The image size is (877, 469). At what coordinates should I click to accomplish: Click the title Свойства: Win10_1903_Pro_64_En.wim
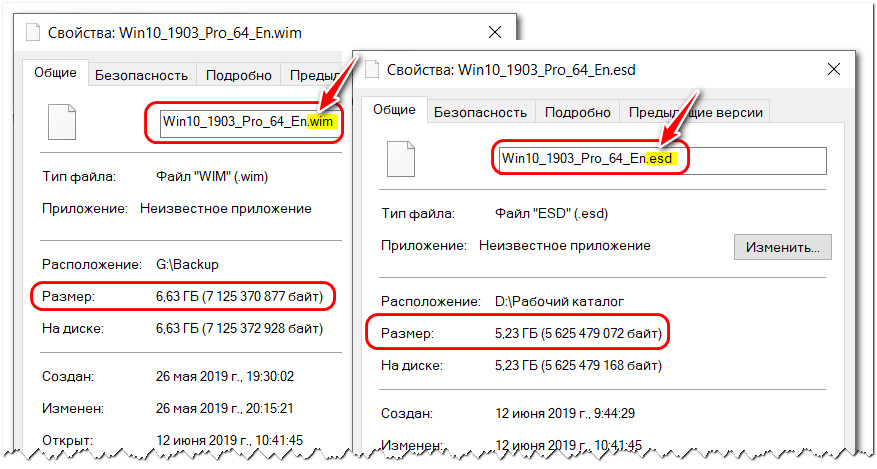click(175, 33)
